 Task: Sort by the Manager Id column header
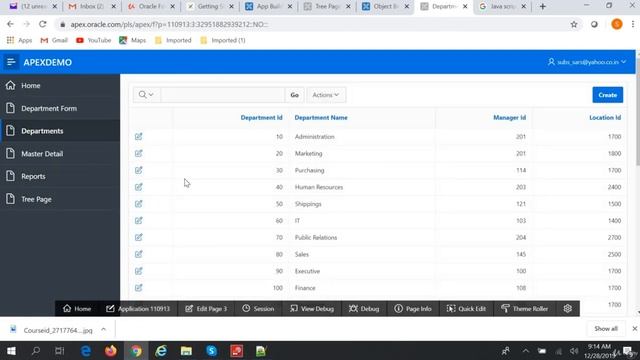509,118
